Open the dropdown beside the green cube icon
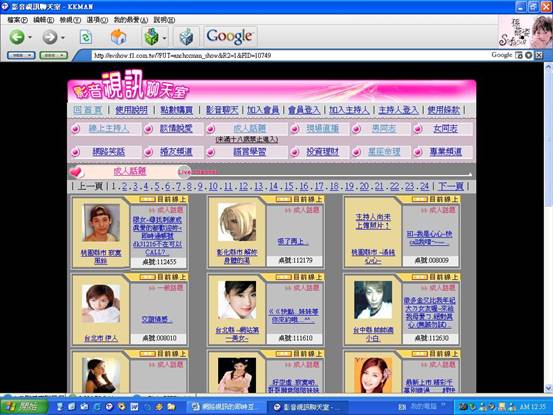 [164, 37]
